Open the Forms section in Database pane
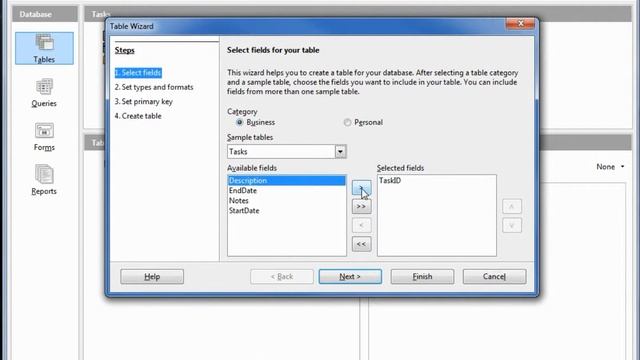Screen dimensions: 640x360 [x=44, y=137]
